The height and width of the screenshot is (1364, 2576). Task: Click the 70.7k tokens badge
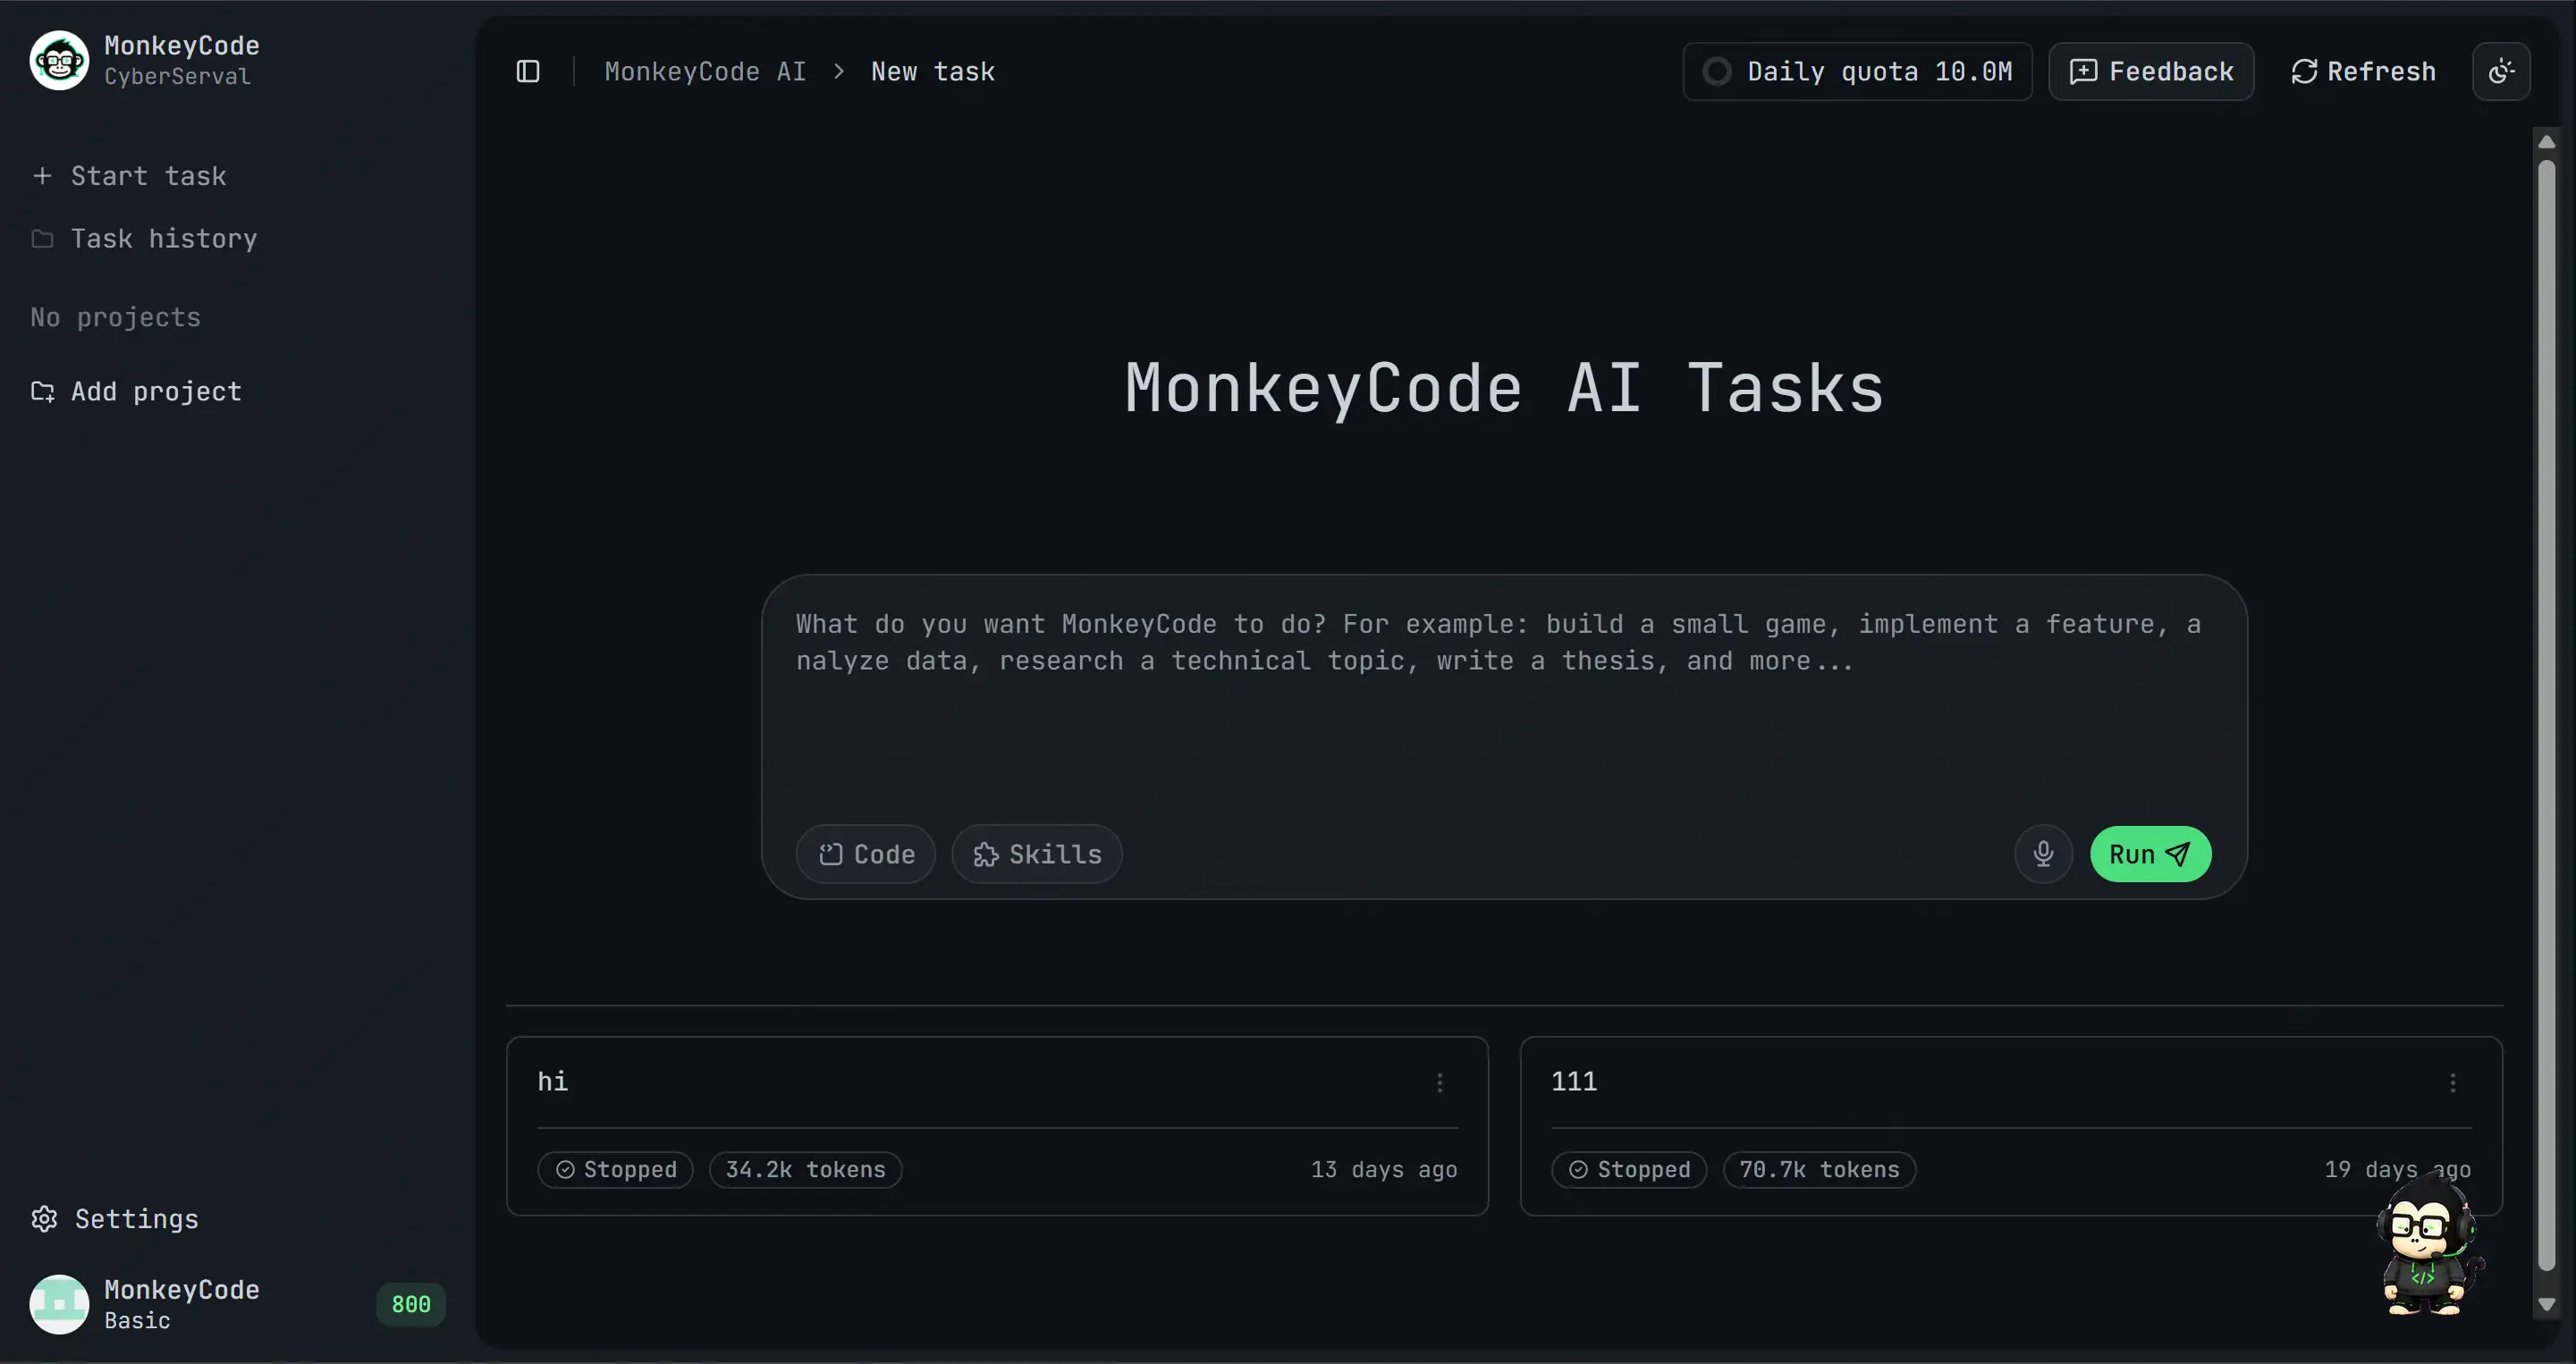click(x=1819, y=1169)
